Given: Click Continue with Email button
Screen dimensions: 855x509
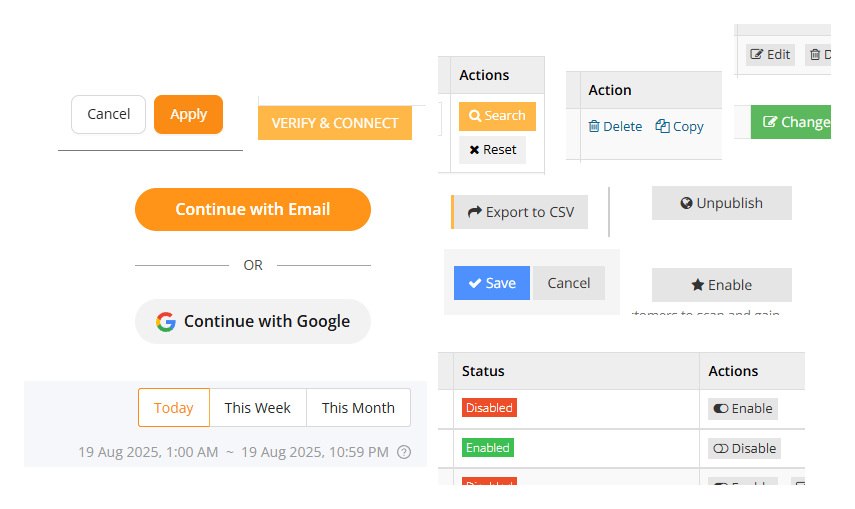Looking at the screenshot, I should pyautogui.click(x=253, y=209).
